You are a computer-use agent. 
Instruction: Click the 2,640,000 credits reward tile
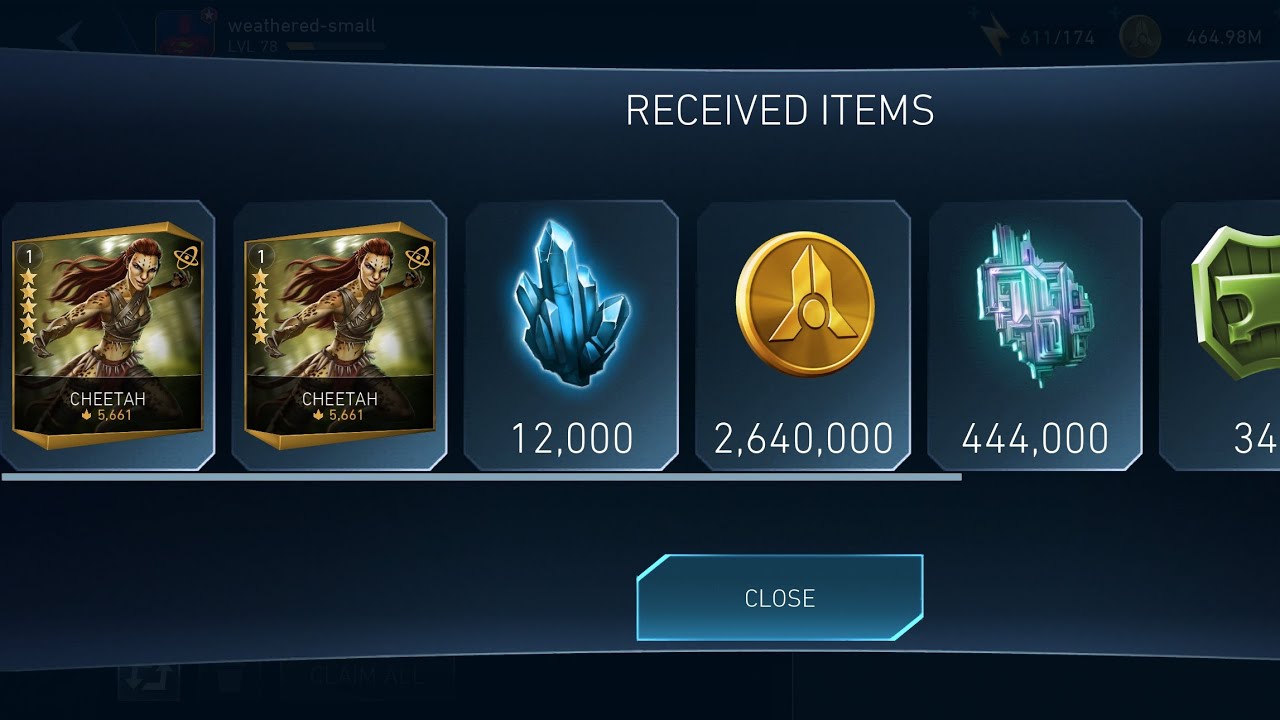[804, 336]
